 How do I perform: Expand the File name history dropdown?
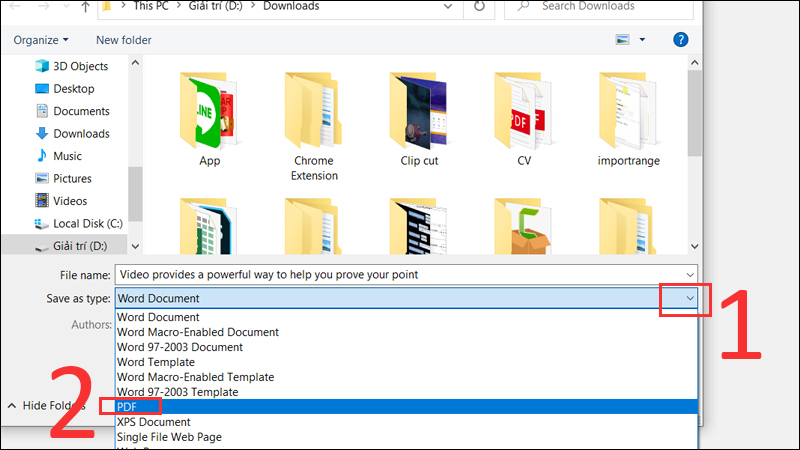pos(689,274)
